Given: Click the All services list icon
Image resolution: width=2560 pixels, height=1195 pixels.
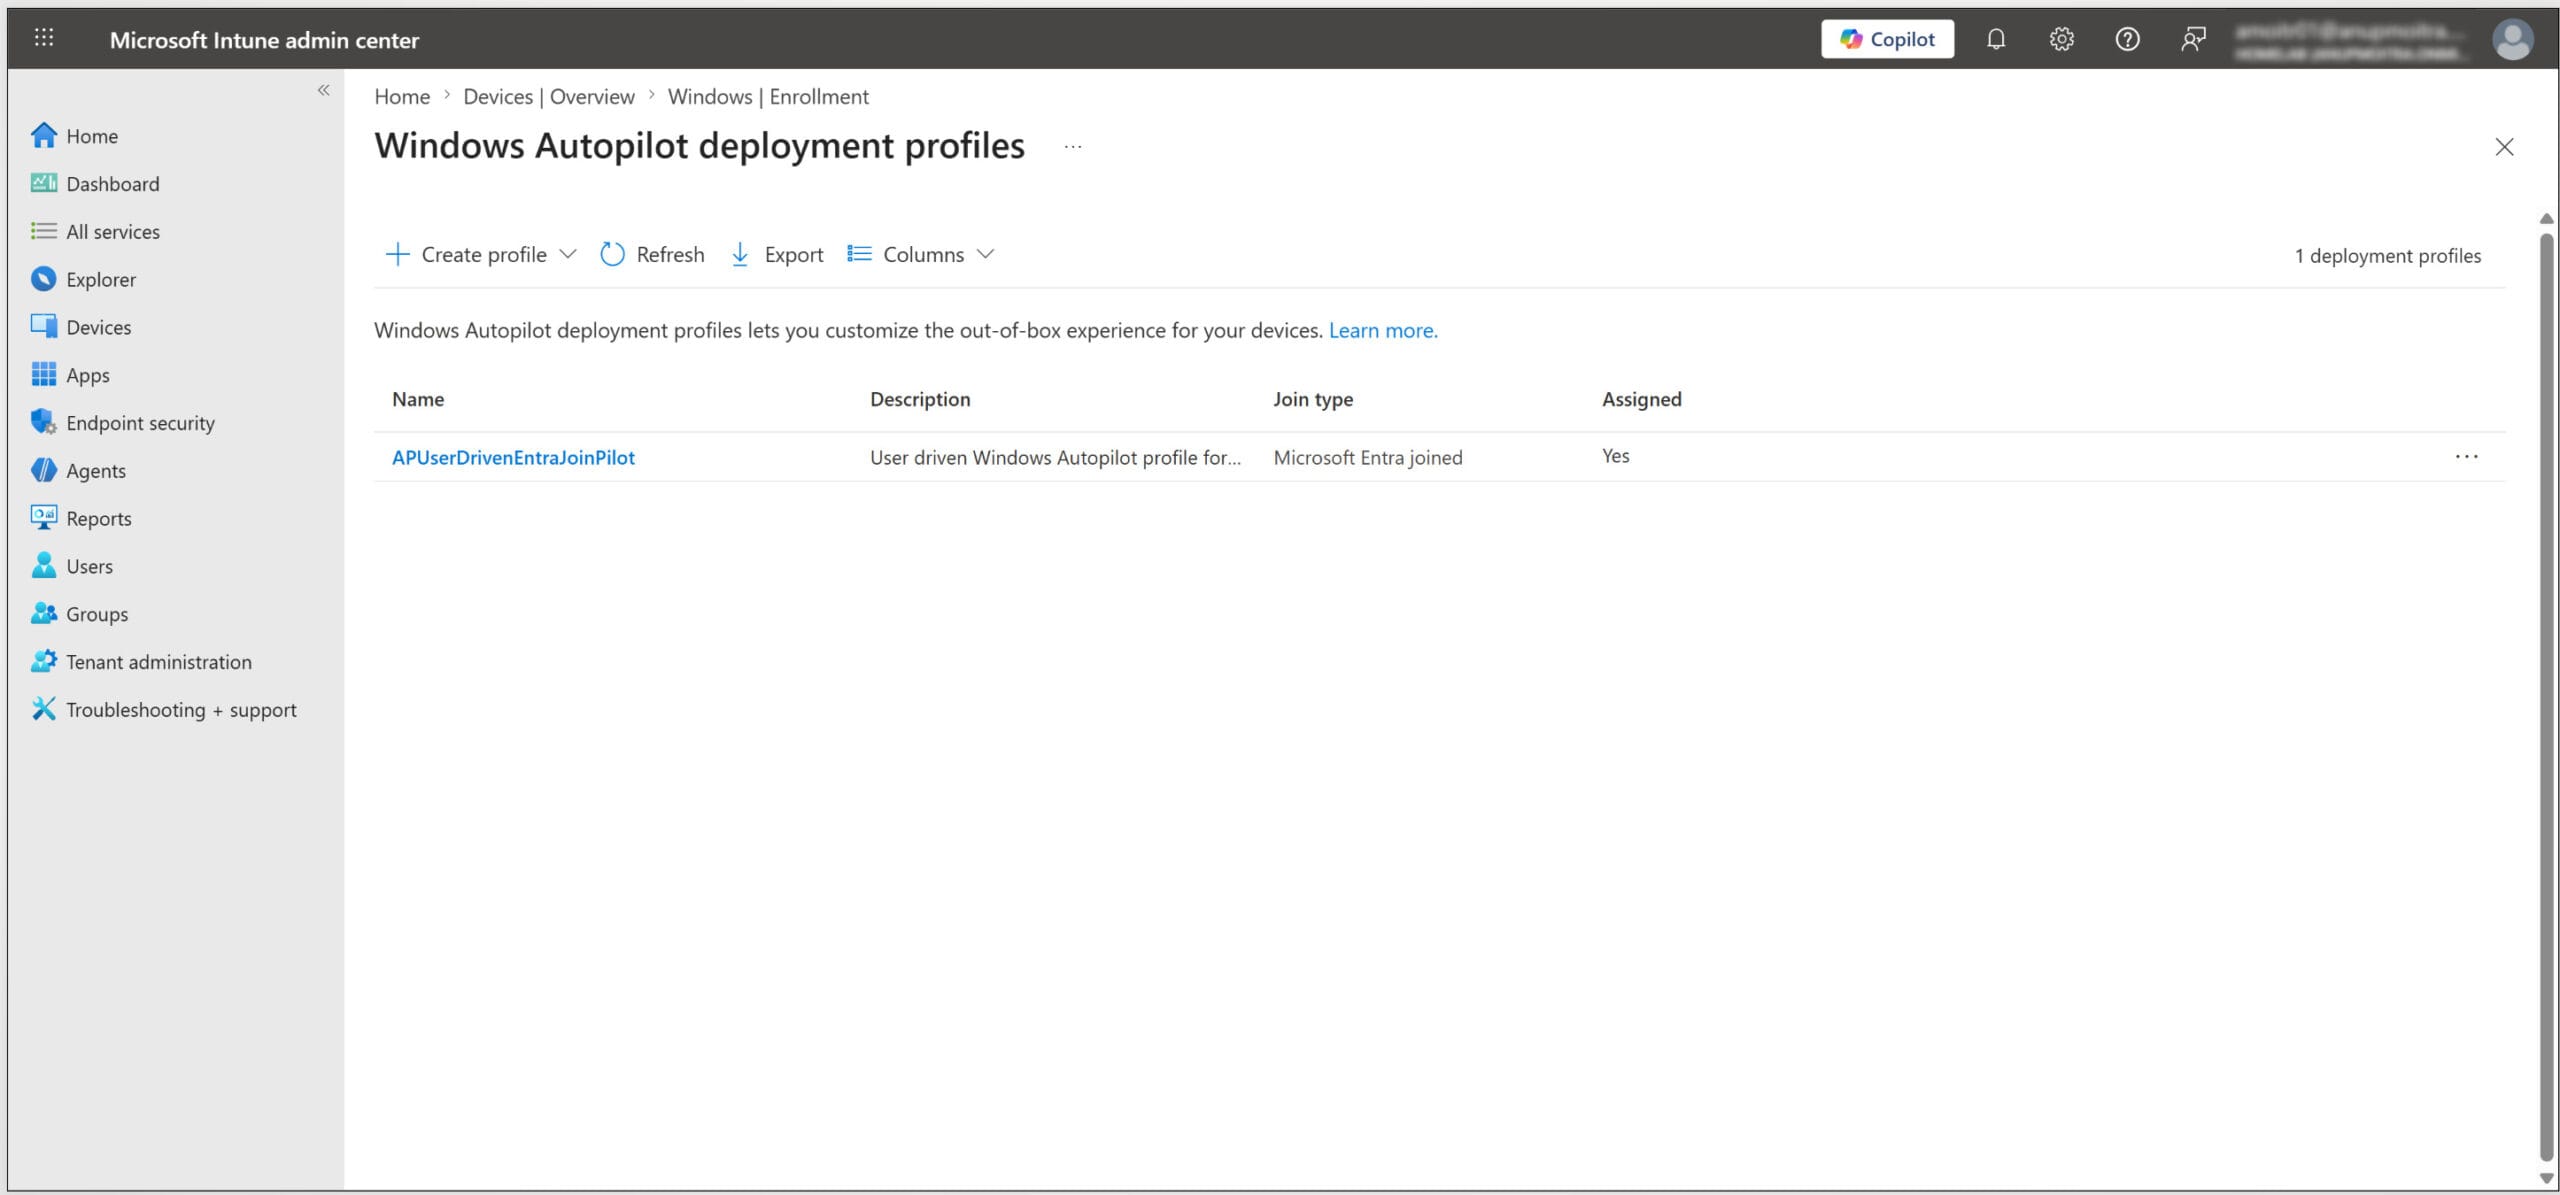Looking at the screenshot, I should coord(43,231).
